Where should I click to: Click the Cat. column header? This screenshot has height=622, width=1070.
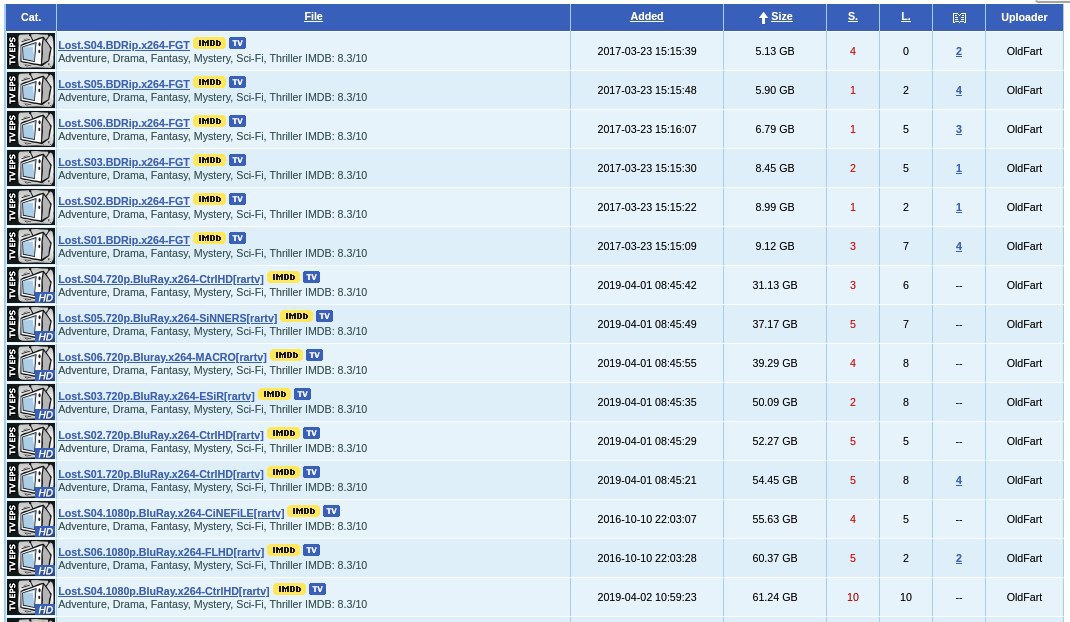pos(31,17)
